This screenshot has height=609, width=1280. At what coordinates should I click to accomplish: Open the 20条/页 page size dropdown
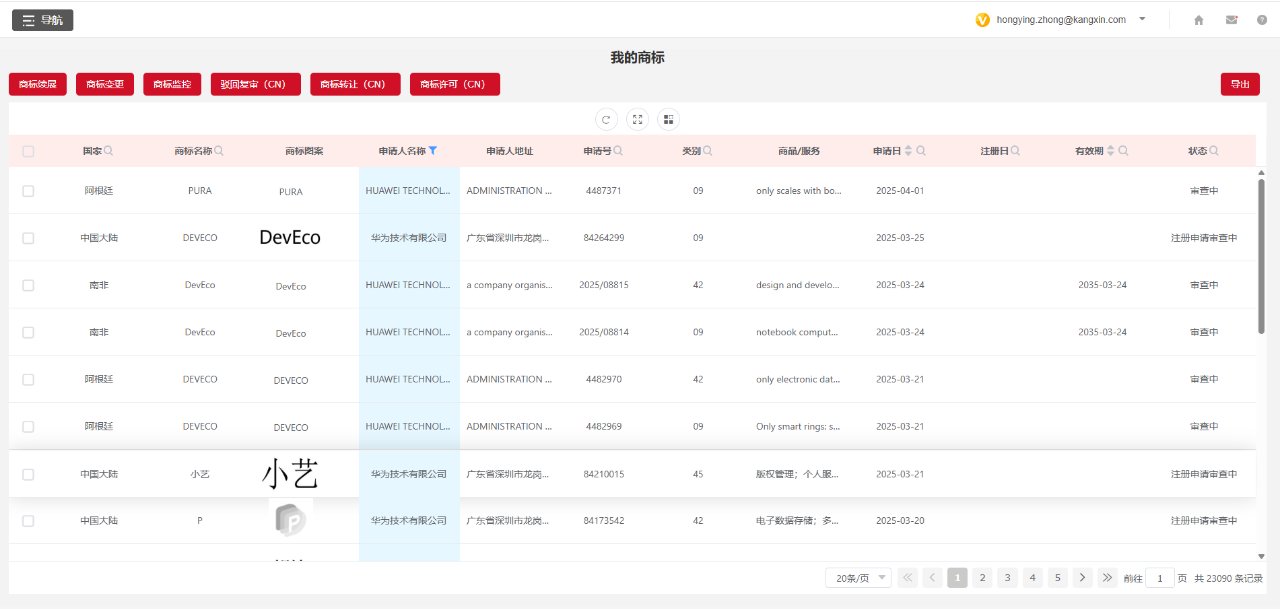[x=857, y=577]
